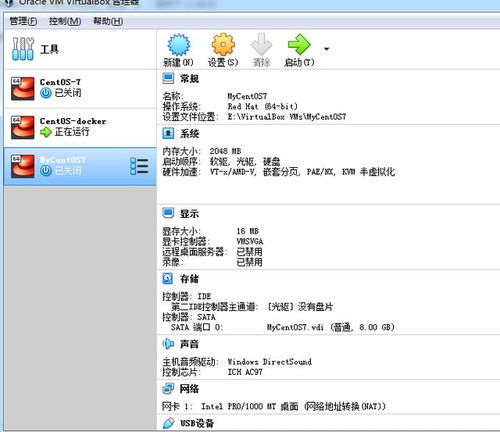The image size is (500, 432).
Task: Click the 2048 MB memory value
Action: click(x=225, y=151)
